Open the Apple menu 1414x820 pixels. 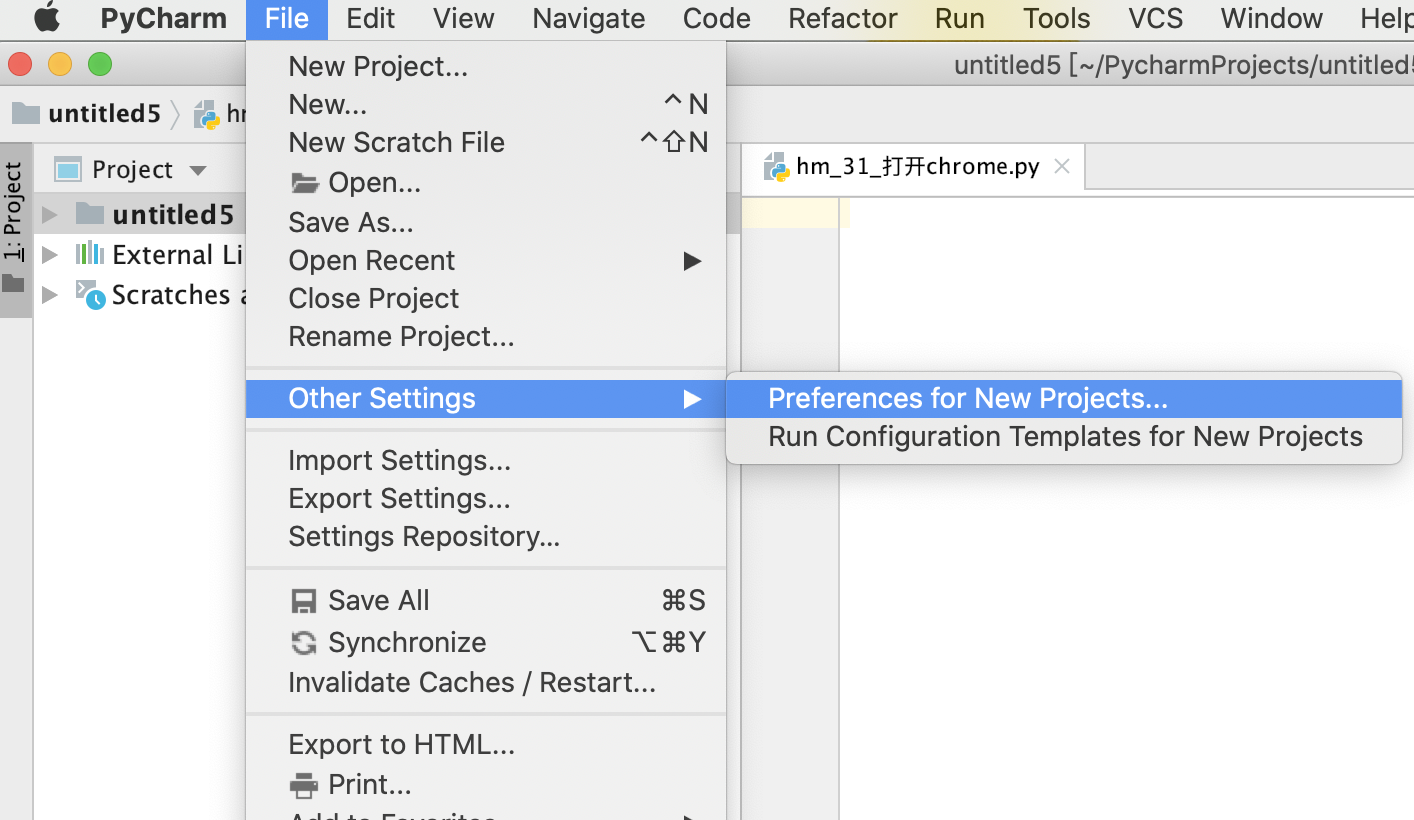point(47,18)
